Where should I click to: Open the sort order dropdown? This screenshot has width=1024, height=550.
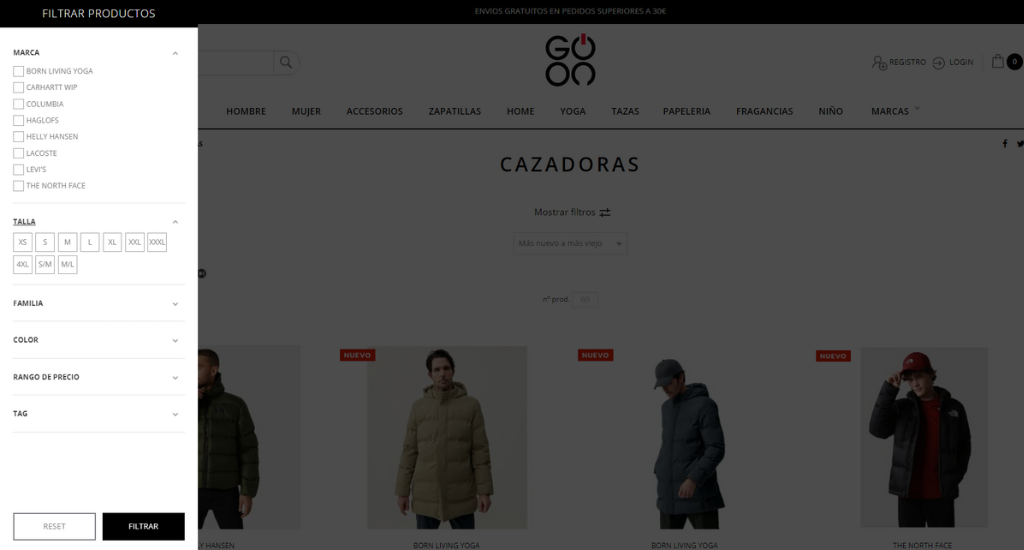coord(570,243)
